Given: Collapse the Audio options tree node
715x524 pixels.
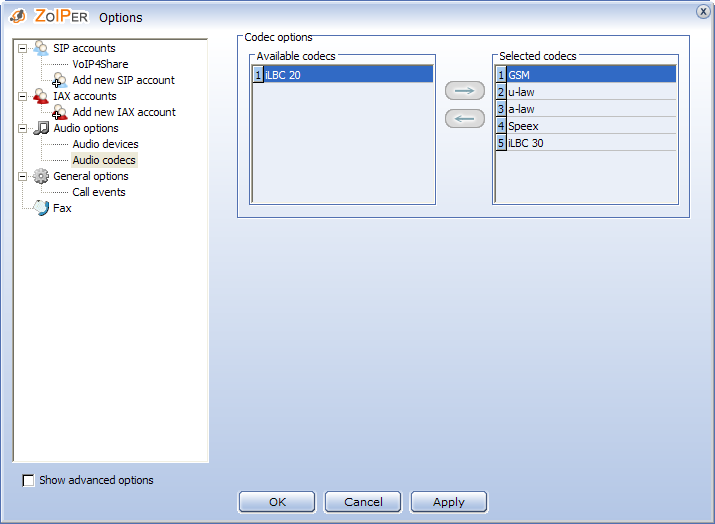Looking at the screenshot, I should point(22,128).
